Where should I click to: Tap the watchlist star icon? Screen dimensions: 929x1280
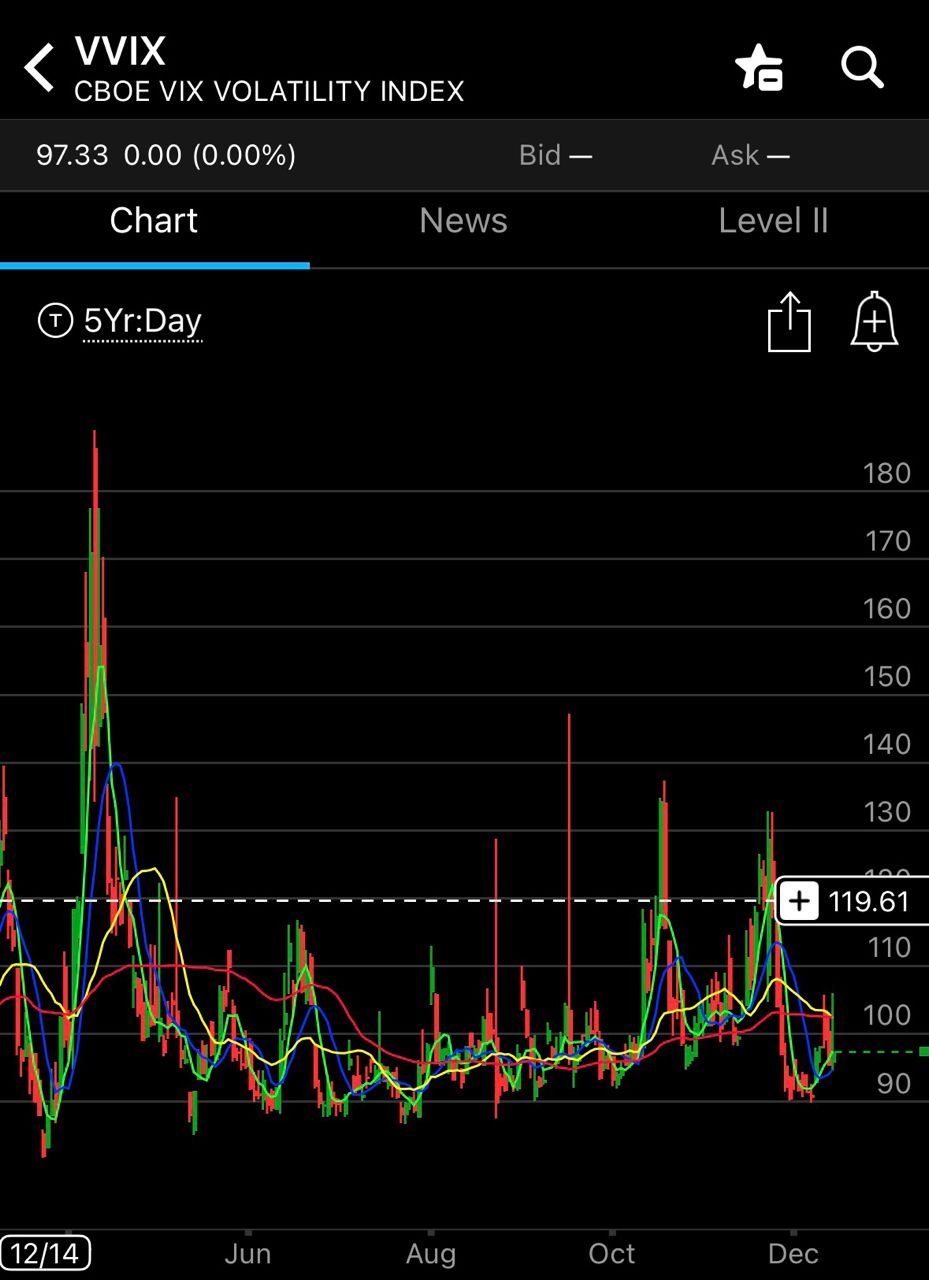[x=759, y=69]
